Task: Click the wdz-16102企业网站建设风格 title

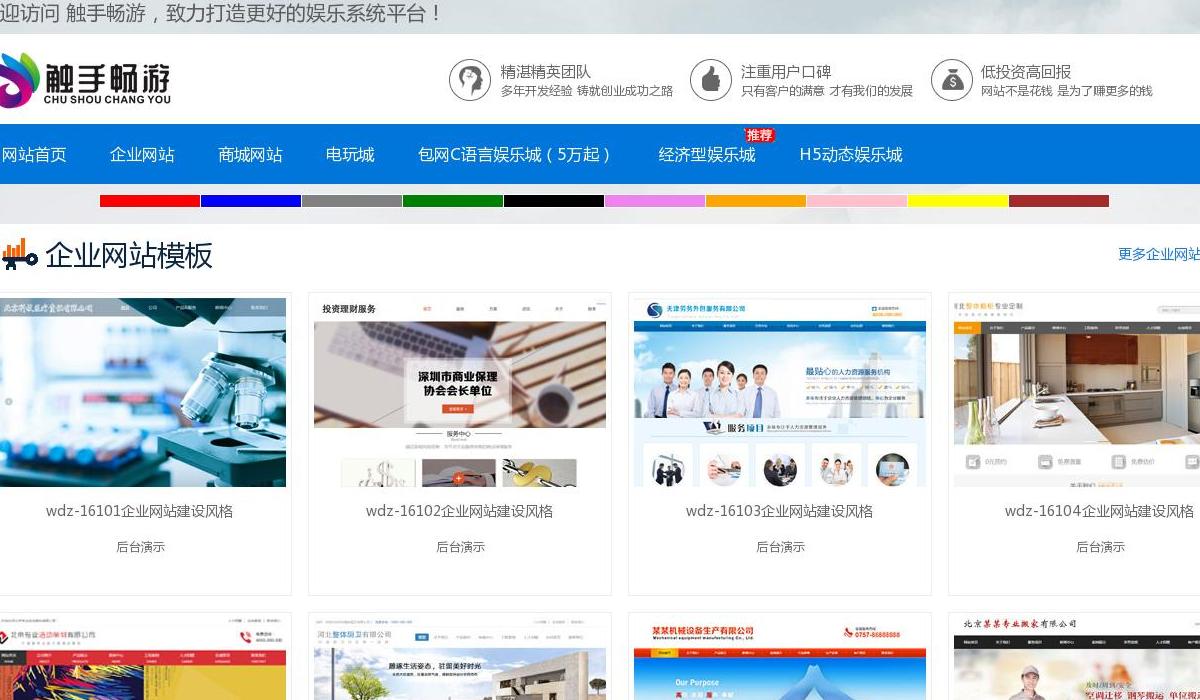Action: click(459, 511)
